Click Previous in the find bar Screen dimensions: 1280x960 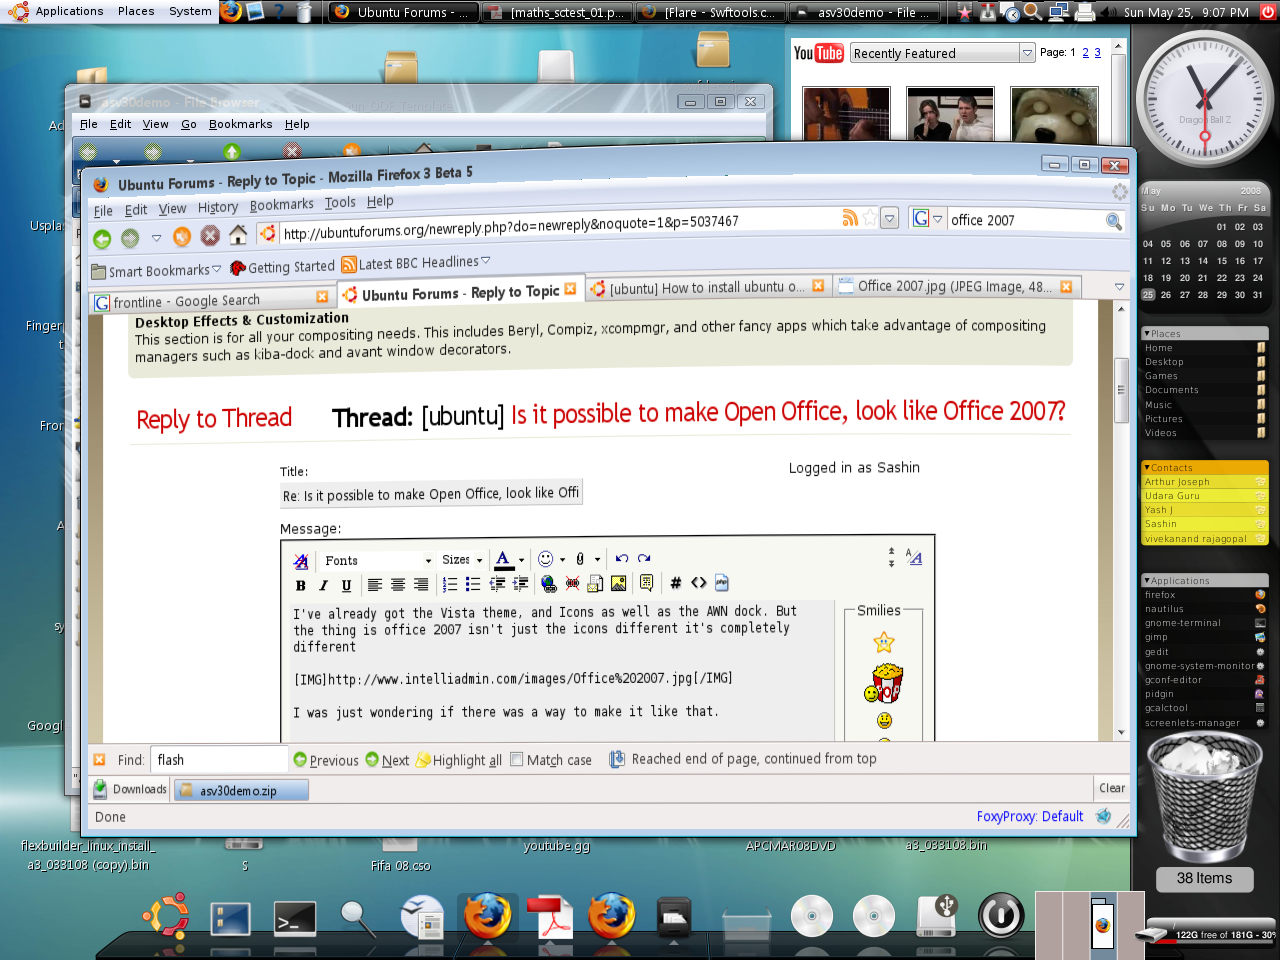[x=326, y=760]
